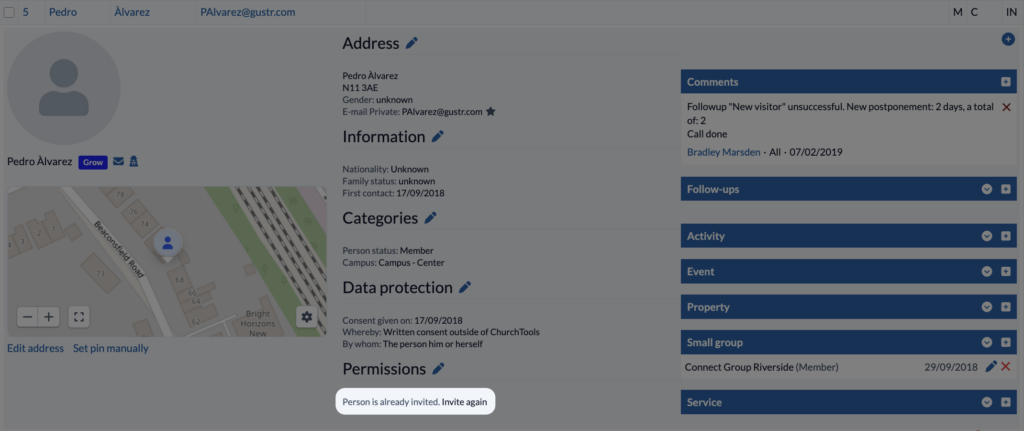Image resolution: width=1024 pixels, height=431 pixels.
Task: Edit the Permissions section with its pencil icon
Action: [438, 369]
